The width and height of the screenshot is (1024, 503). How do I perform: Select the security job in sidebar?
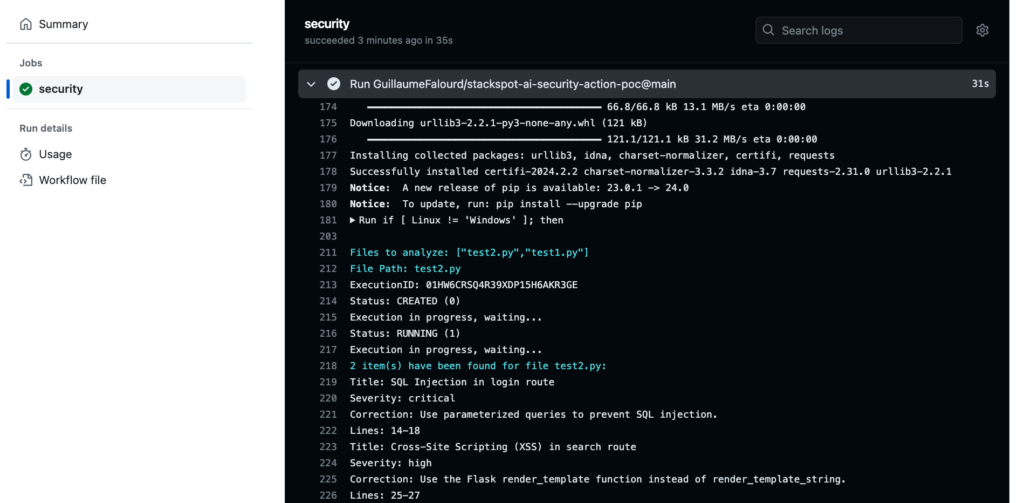pyautogui.click(x=129, y=89)
